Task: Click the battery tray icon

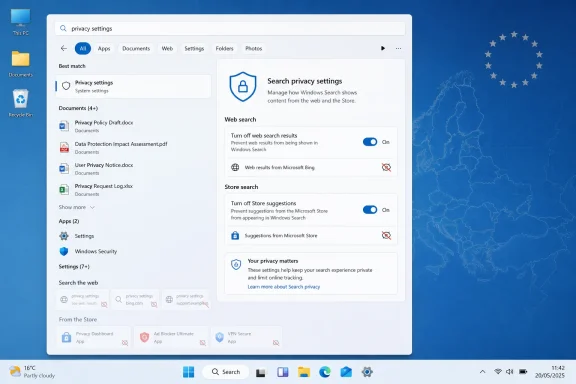Action: click(523, 372)
